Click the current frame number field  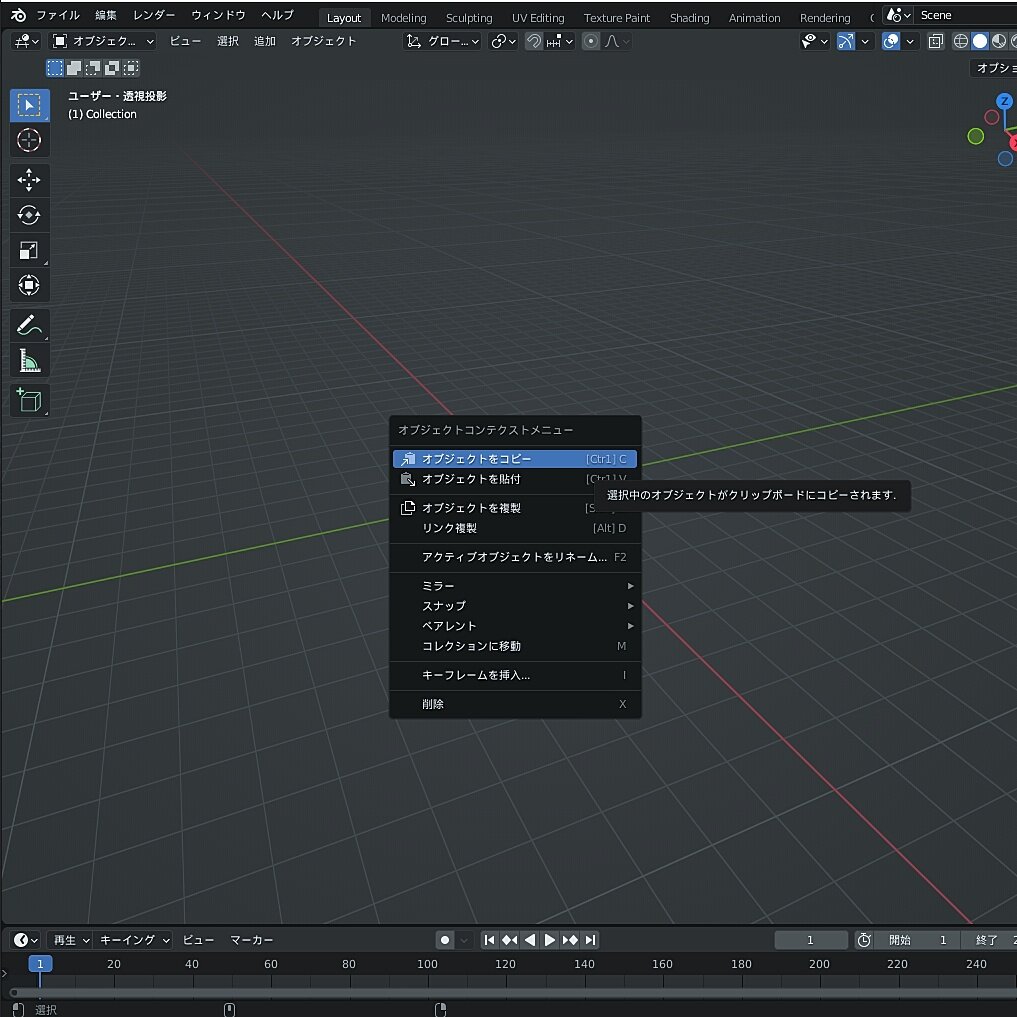pos(811,940)
